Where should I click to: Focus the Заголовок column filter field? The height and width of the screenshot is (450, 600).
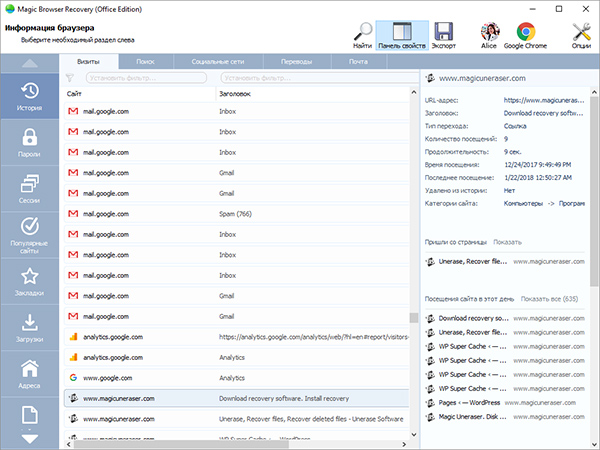tap(320, 78)
